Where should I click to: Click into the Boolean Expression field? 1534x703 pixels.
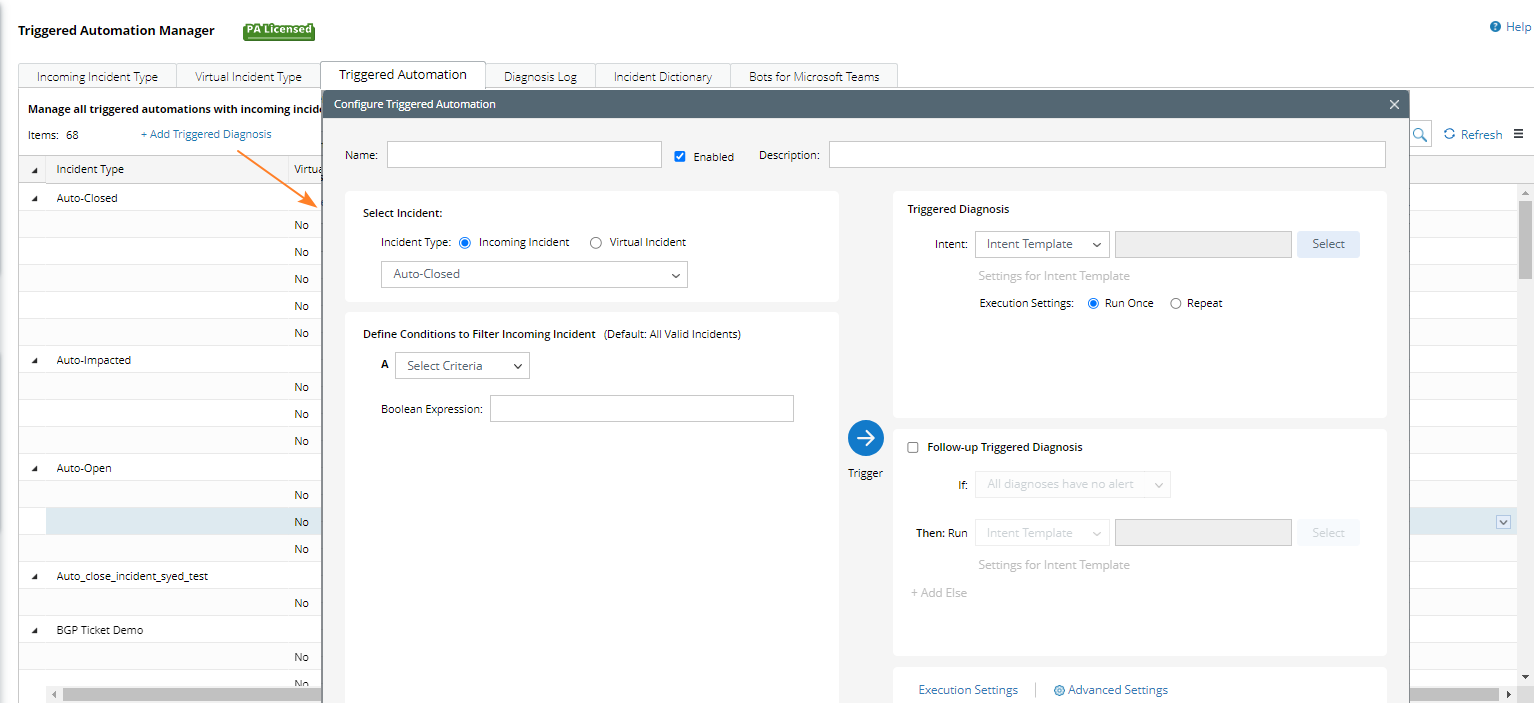pyautogui.click(x=641, y=409)
